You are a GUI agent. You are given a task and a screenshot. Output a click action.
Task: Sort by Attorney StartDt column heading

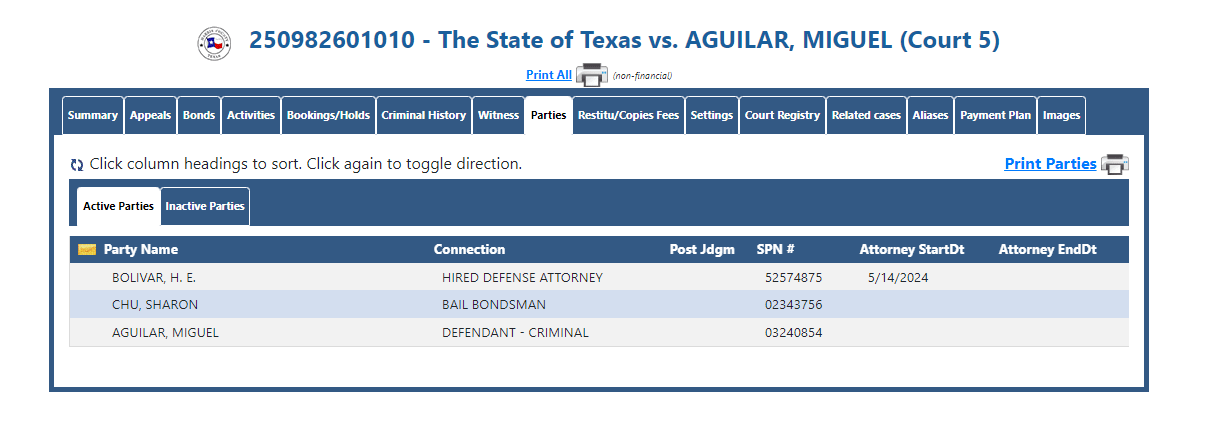point(912,250)
